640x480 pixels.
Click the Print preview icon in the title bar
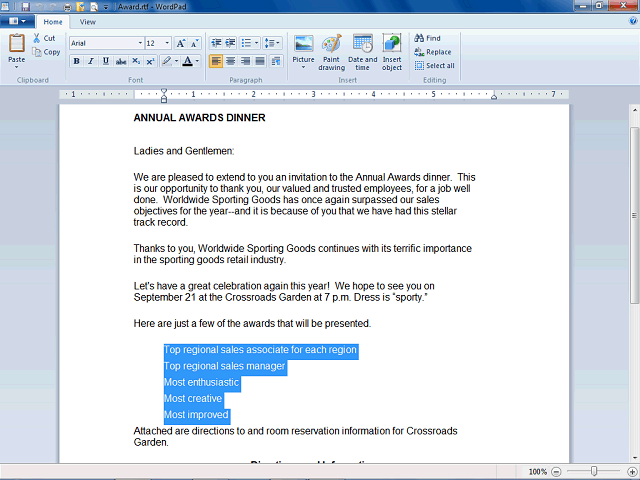94,7
